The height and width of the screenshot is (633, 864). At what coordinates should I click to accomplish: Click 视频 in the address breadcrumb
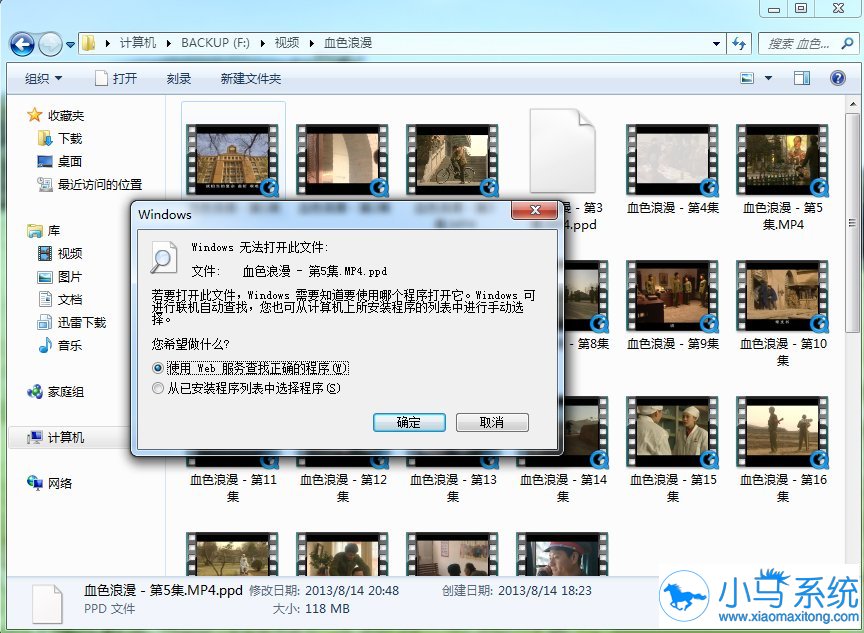point(287,43)
